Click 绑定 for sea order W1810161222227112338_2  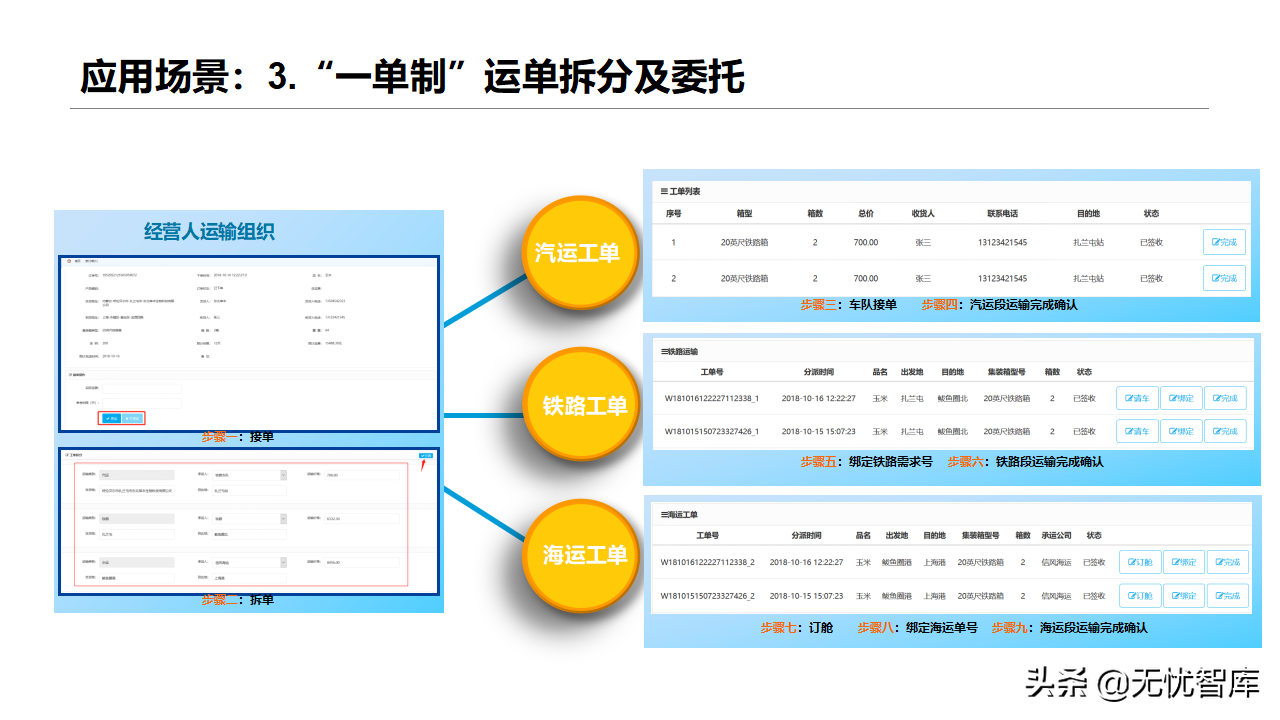pos(1184,562)
